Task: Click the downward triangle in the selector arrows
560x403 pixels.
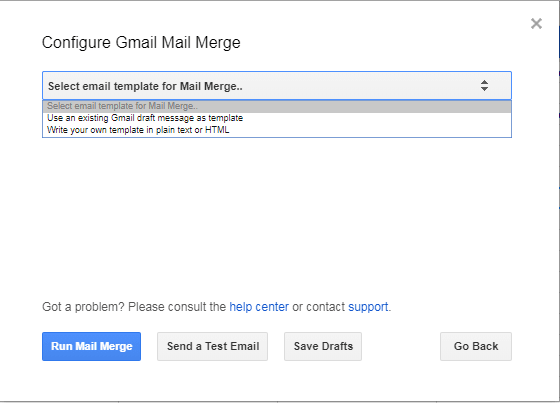Action: tap(484, 89)
